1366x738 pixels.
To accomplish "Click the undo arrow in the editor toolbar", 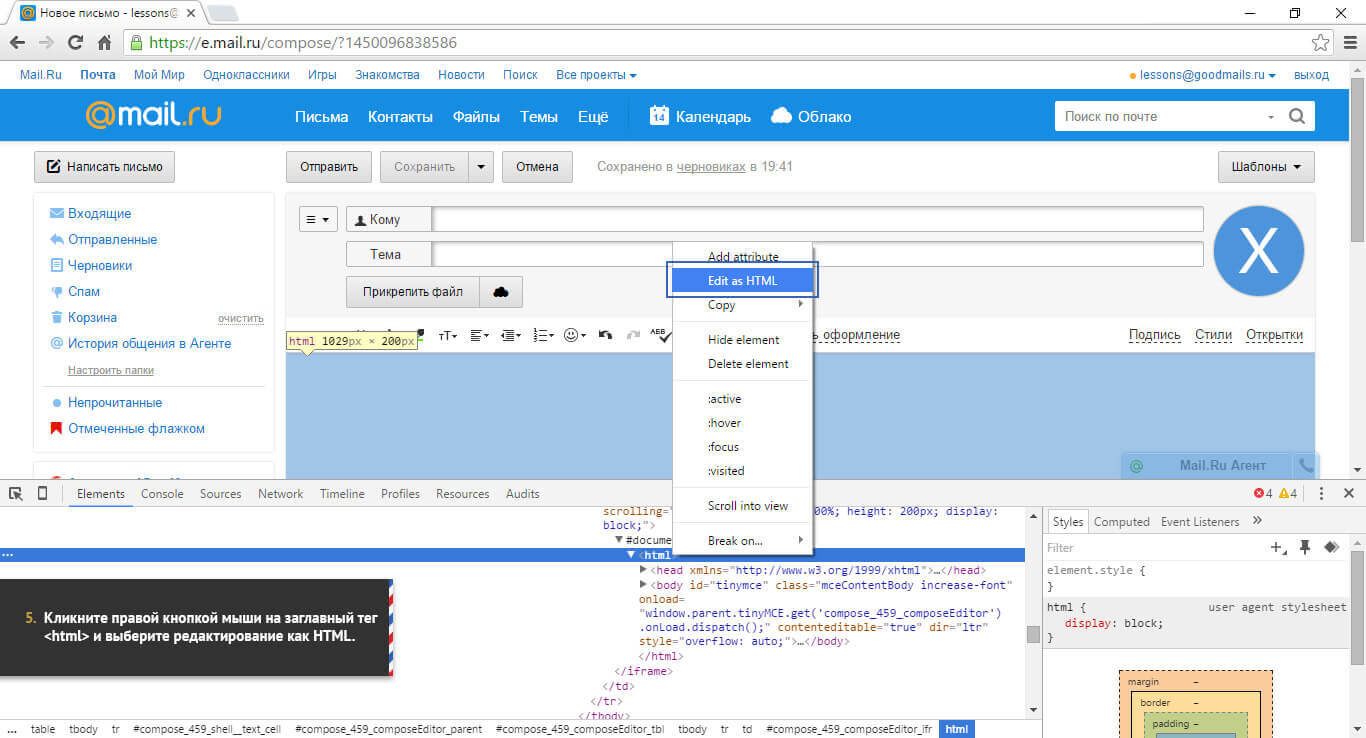I will [x=605, y=335].
